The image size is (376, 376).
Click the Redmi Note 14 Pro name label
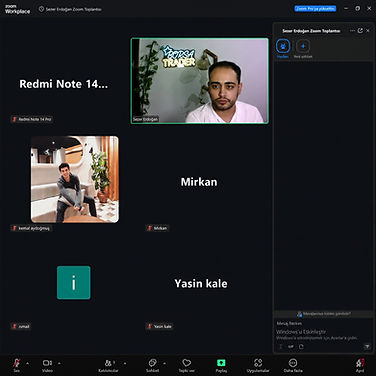[32, 119]
